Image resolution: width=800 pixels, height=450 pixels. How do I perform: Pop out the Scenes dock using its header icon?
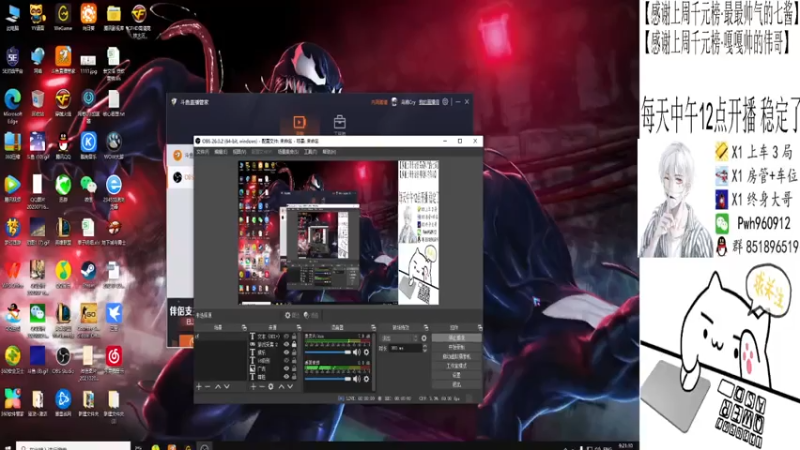[x=244, y=328]
